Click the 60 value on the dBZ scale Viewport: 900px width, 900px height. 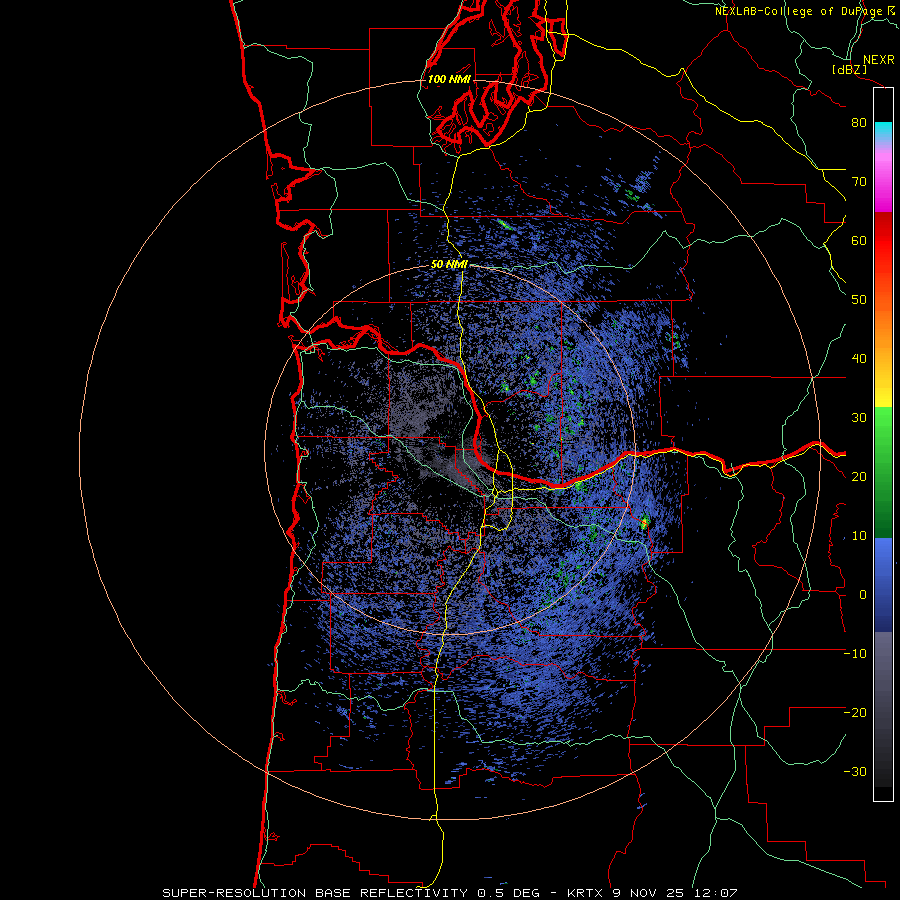(x=859, y=240)
